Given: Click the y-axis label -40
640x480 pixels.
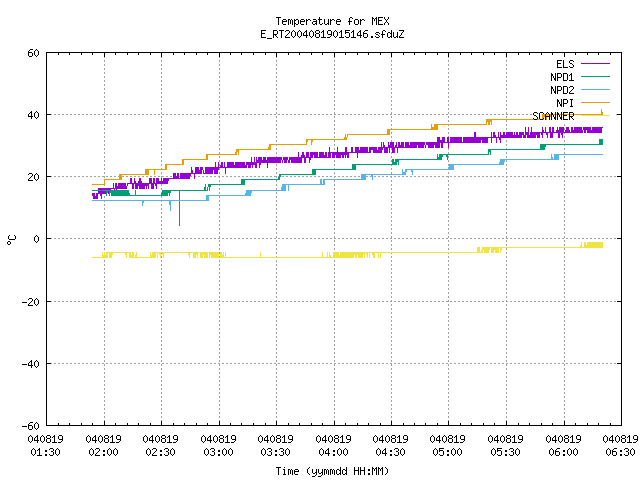Looking at the screenshot, I should 31,364.
